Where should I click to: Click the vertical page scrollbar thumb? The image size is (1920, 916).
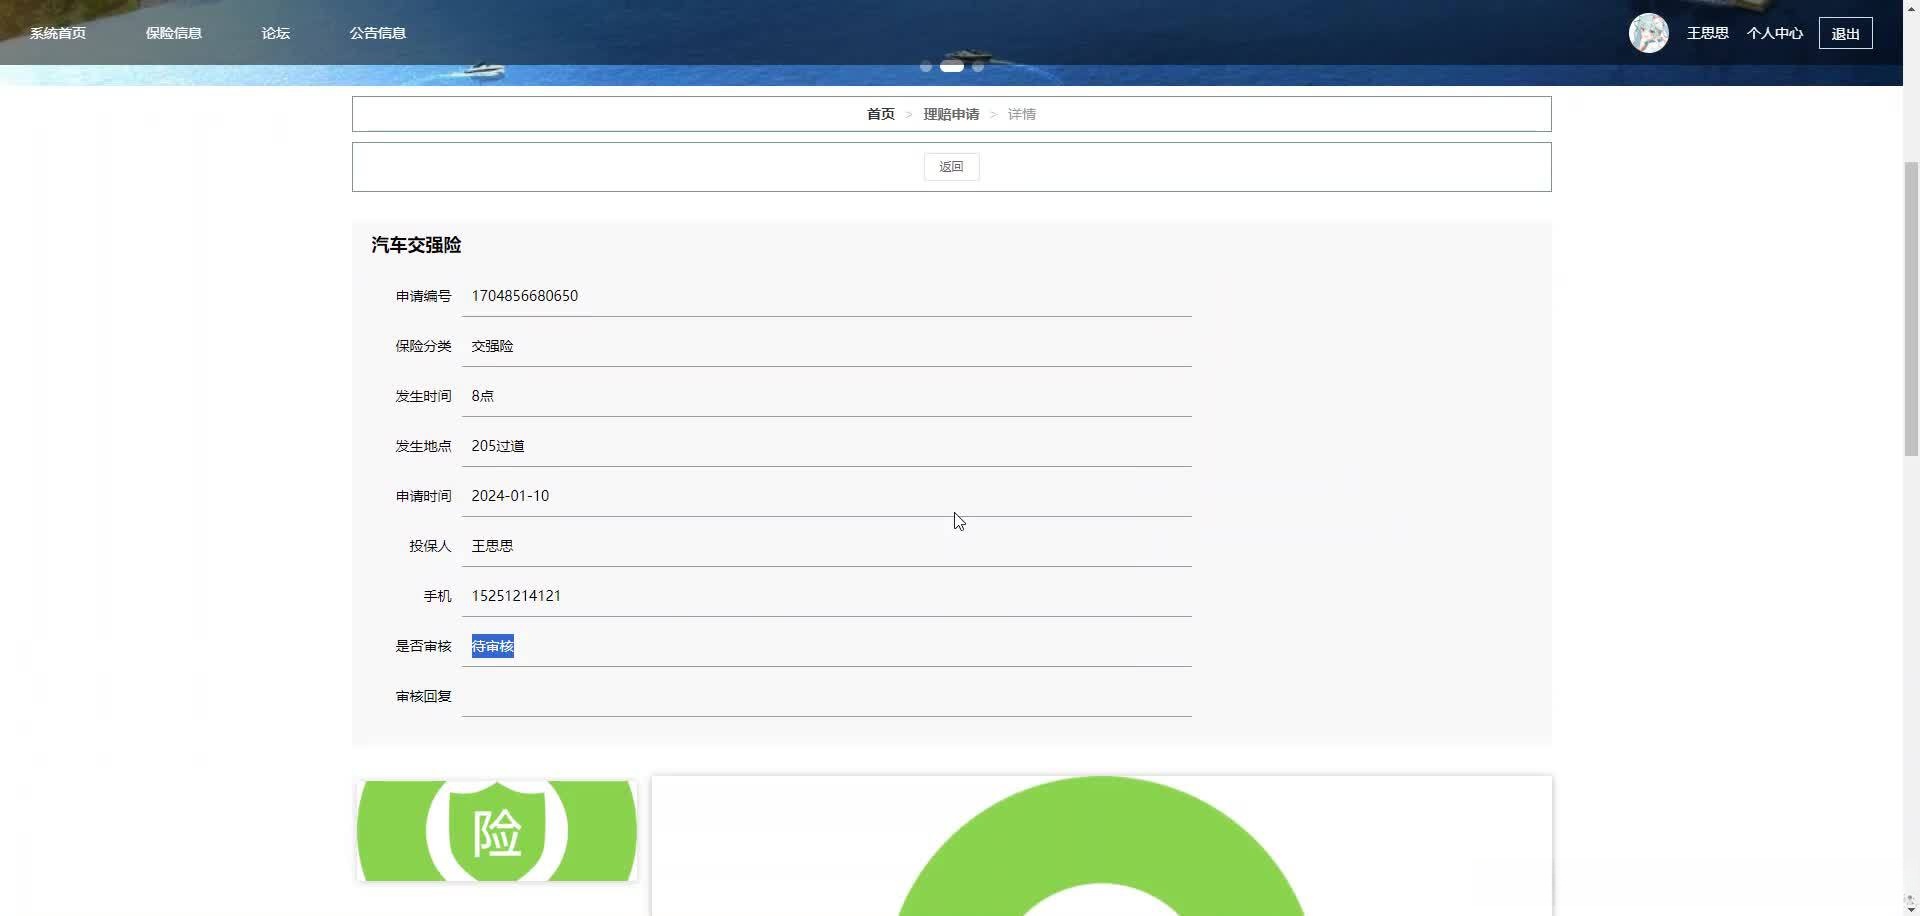1911,308
